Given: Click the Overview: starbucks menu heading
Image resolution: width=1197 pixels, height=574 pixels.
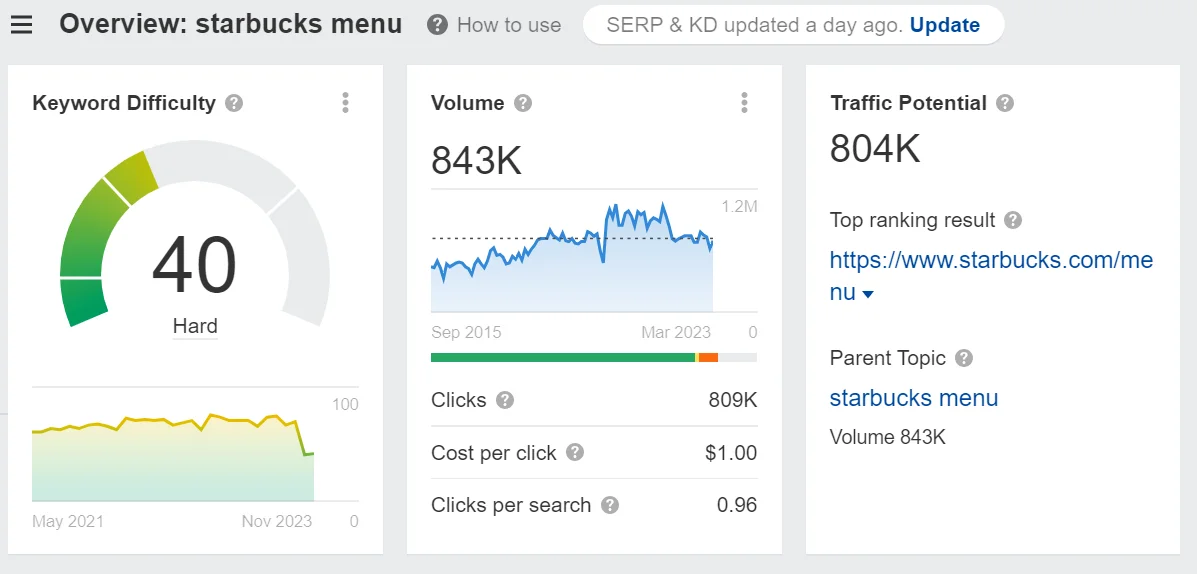Looking at the screenshot, I should [x=231, y=25].
